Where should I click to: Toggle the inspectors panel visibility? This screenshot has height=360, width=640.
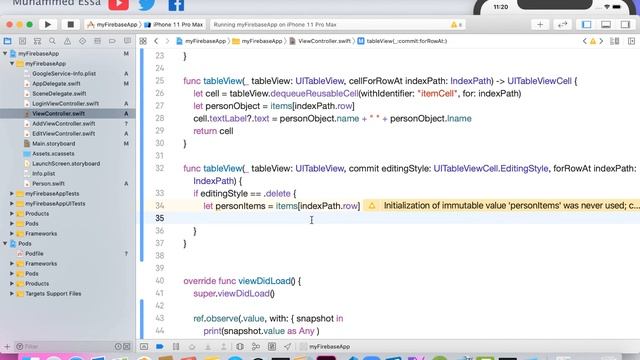click(625, 24)
